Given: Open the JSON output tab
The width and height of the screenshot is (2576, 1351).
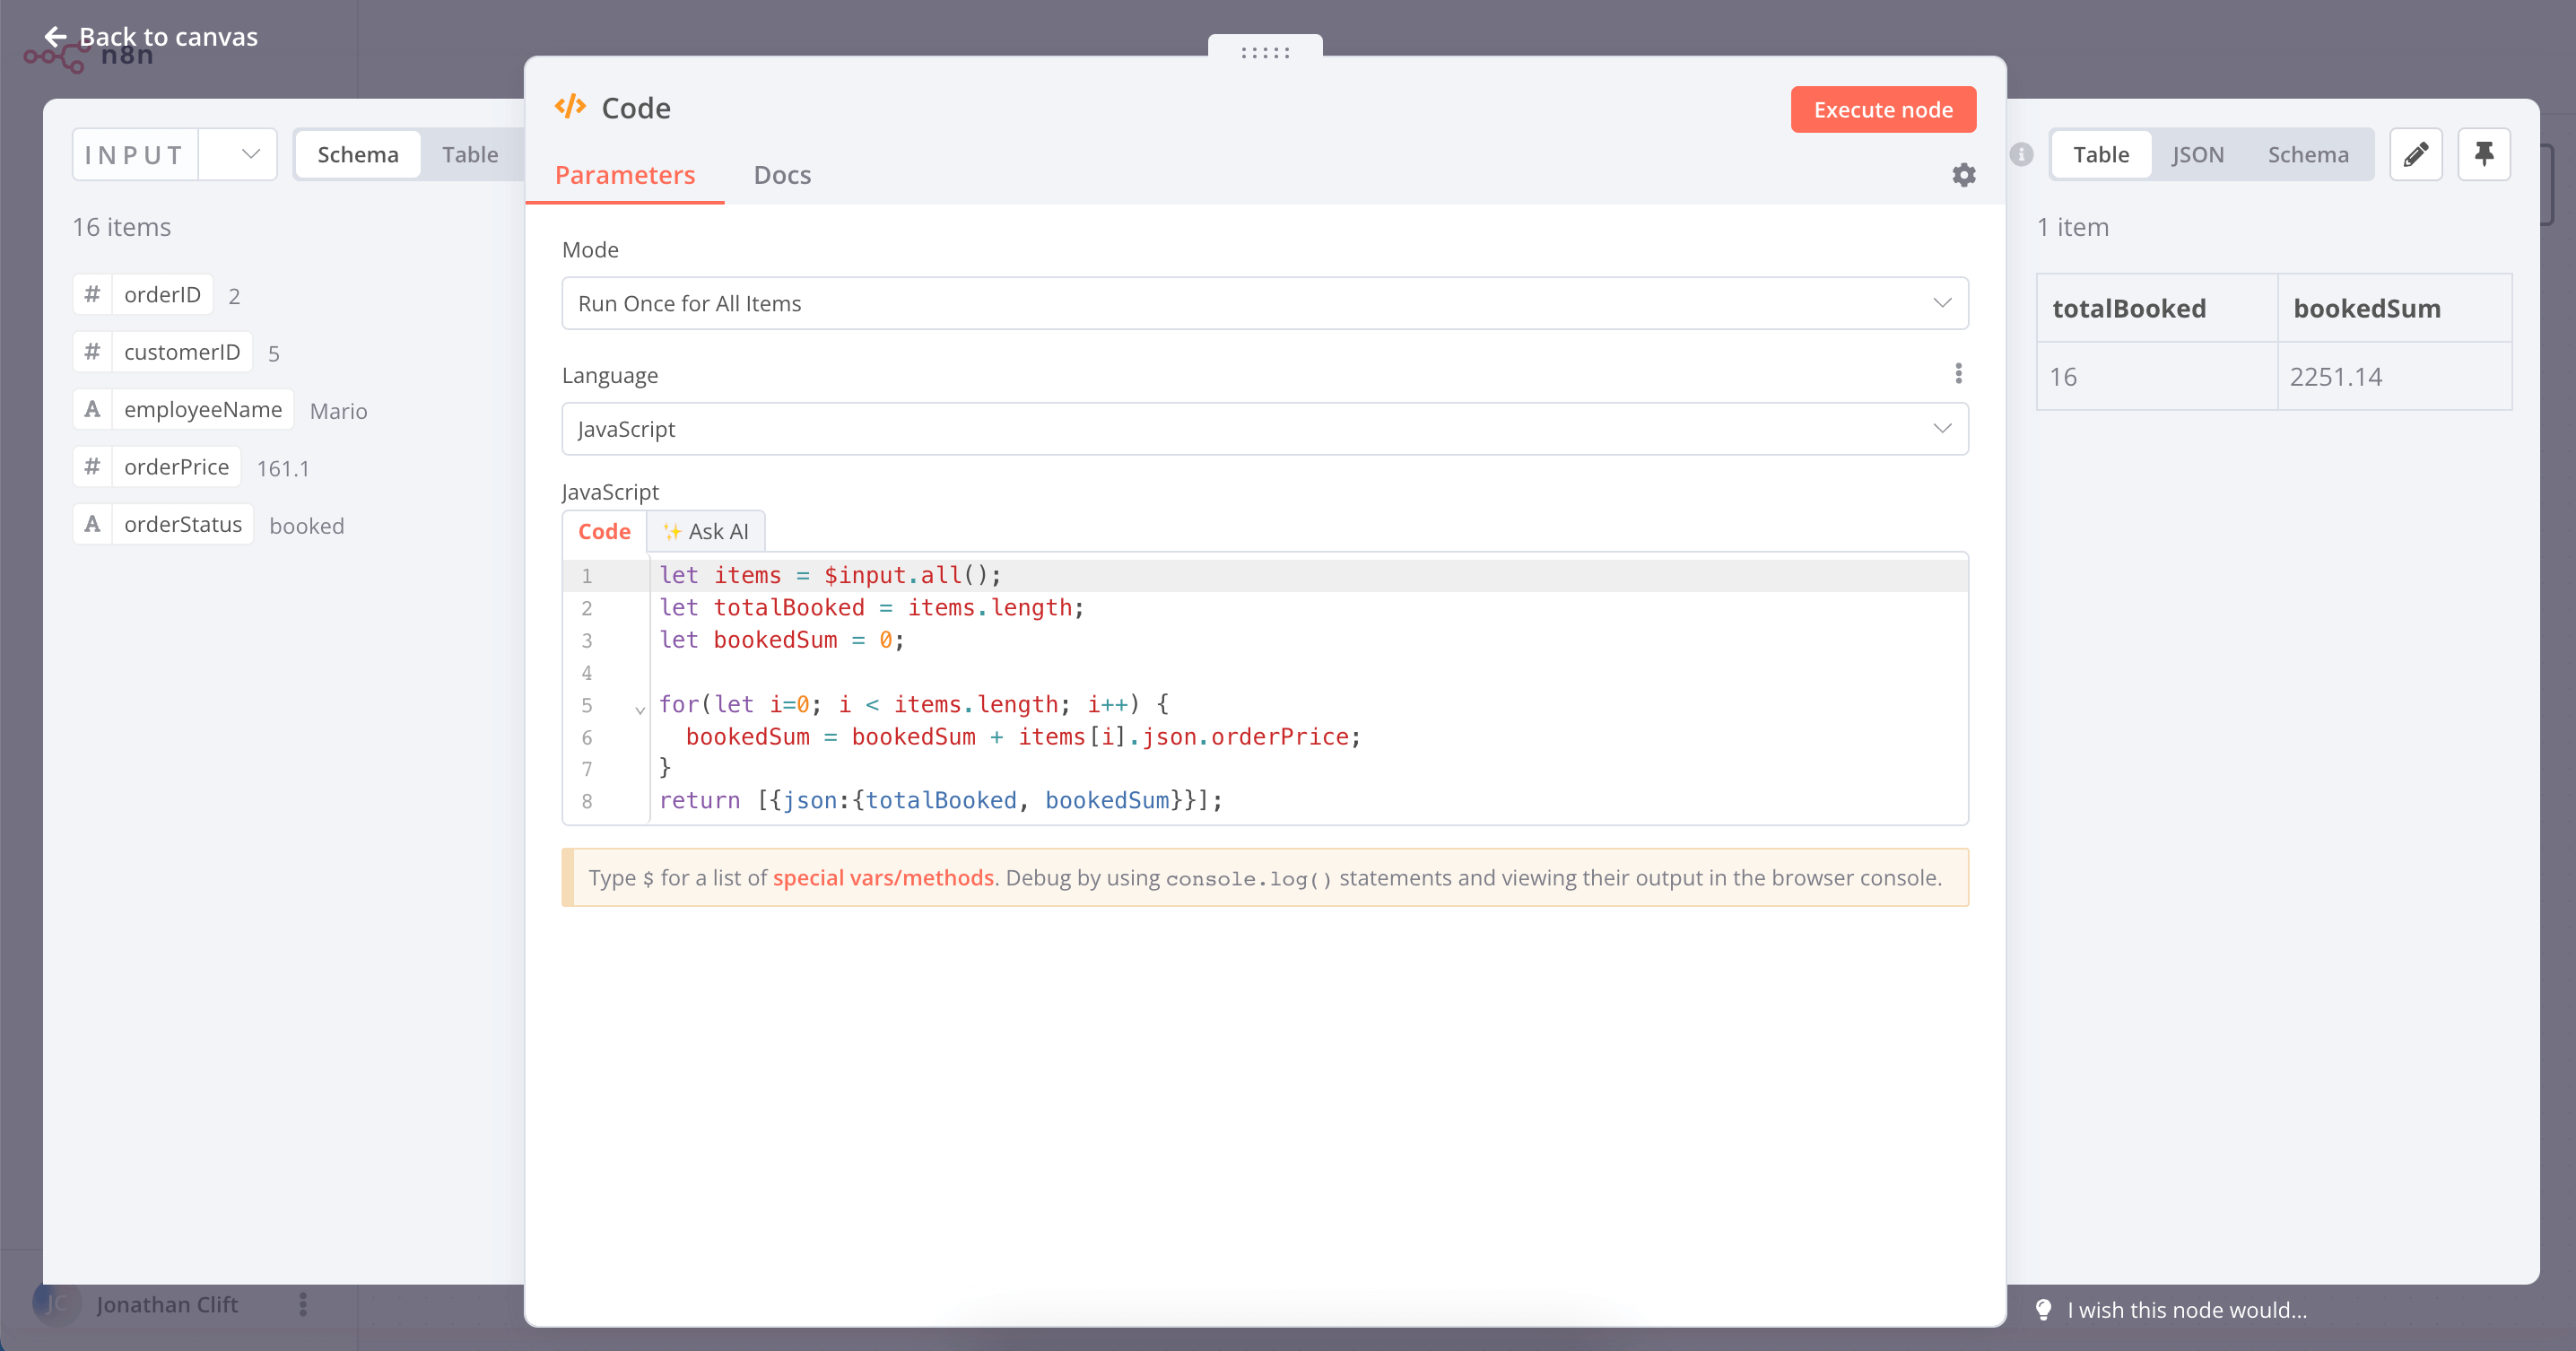Looking at the screenshot, I should (x=2198, y=154).
